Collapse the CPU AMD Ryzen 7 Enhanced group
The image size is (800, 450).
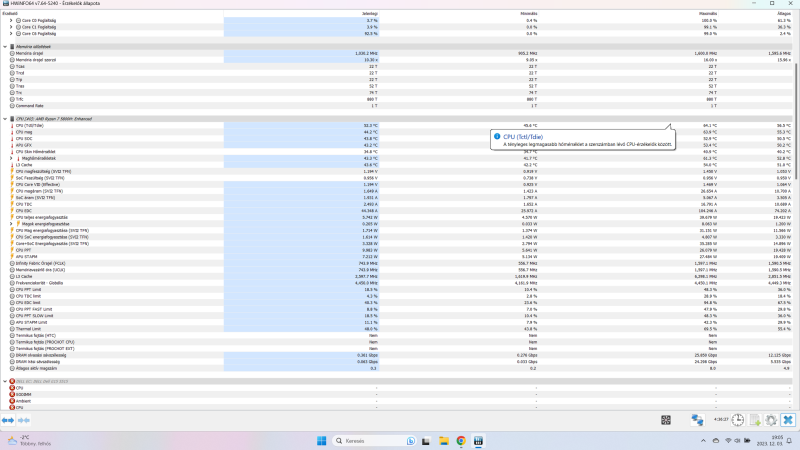(x=5, y=119)
